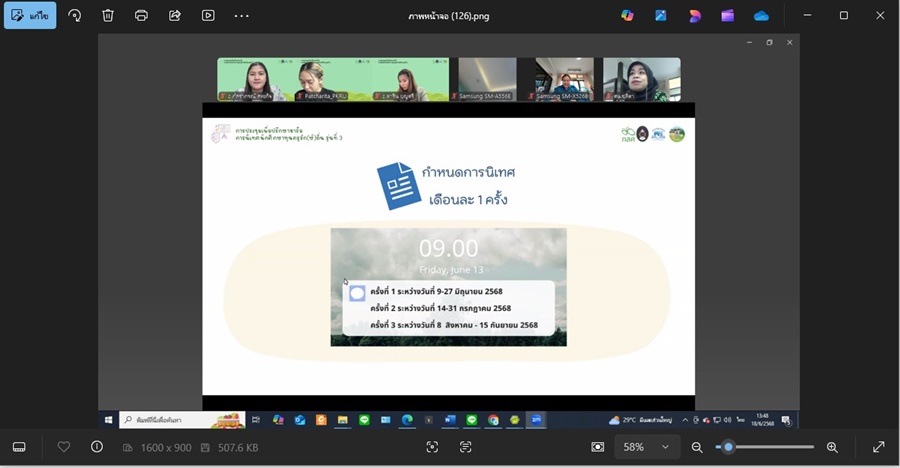Open print dialog with the printer icon
Image resolution: width=900 pixels, height=468 pixels.
[x=141, y=16]
